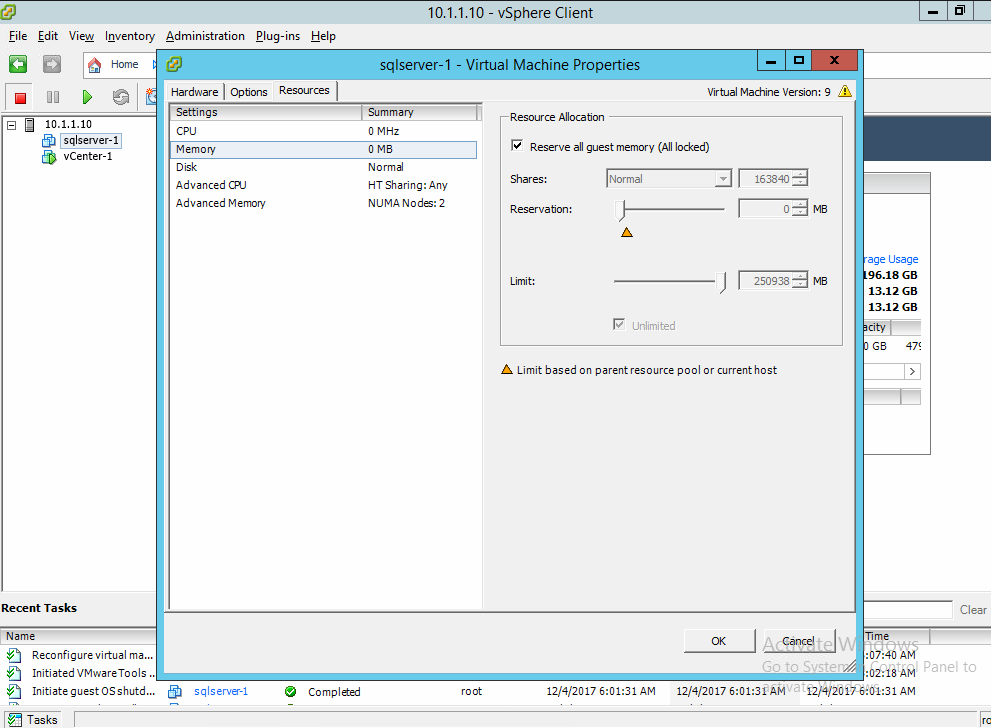991x728 pixels.
Task: Click the Clear button in Recent Tasks
Action: [973, 610]
